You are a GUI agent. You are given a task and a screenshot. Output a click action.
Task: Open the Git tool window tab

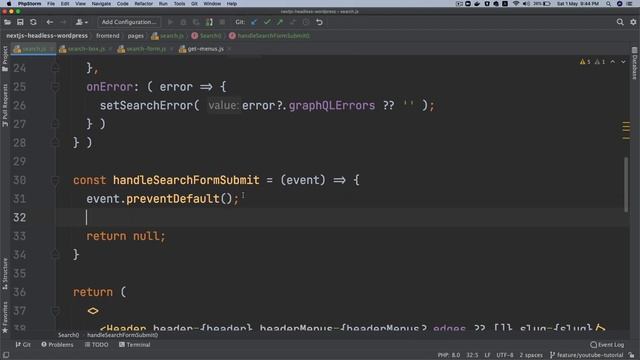click(x=23, y=345)
